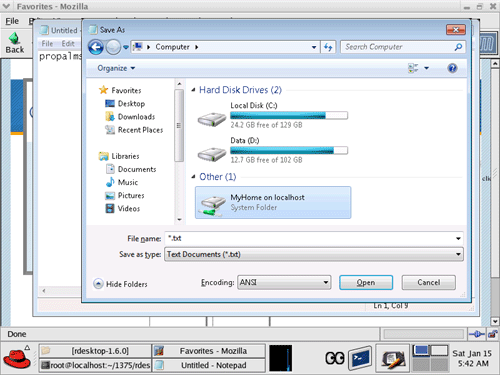Select the Data (D:) drive icon
The image size is (500, 375).
212,154
